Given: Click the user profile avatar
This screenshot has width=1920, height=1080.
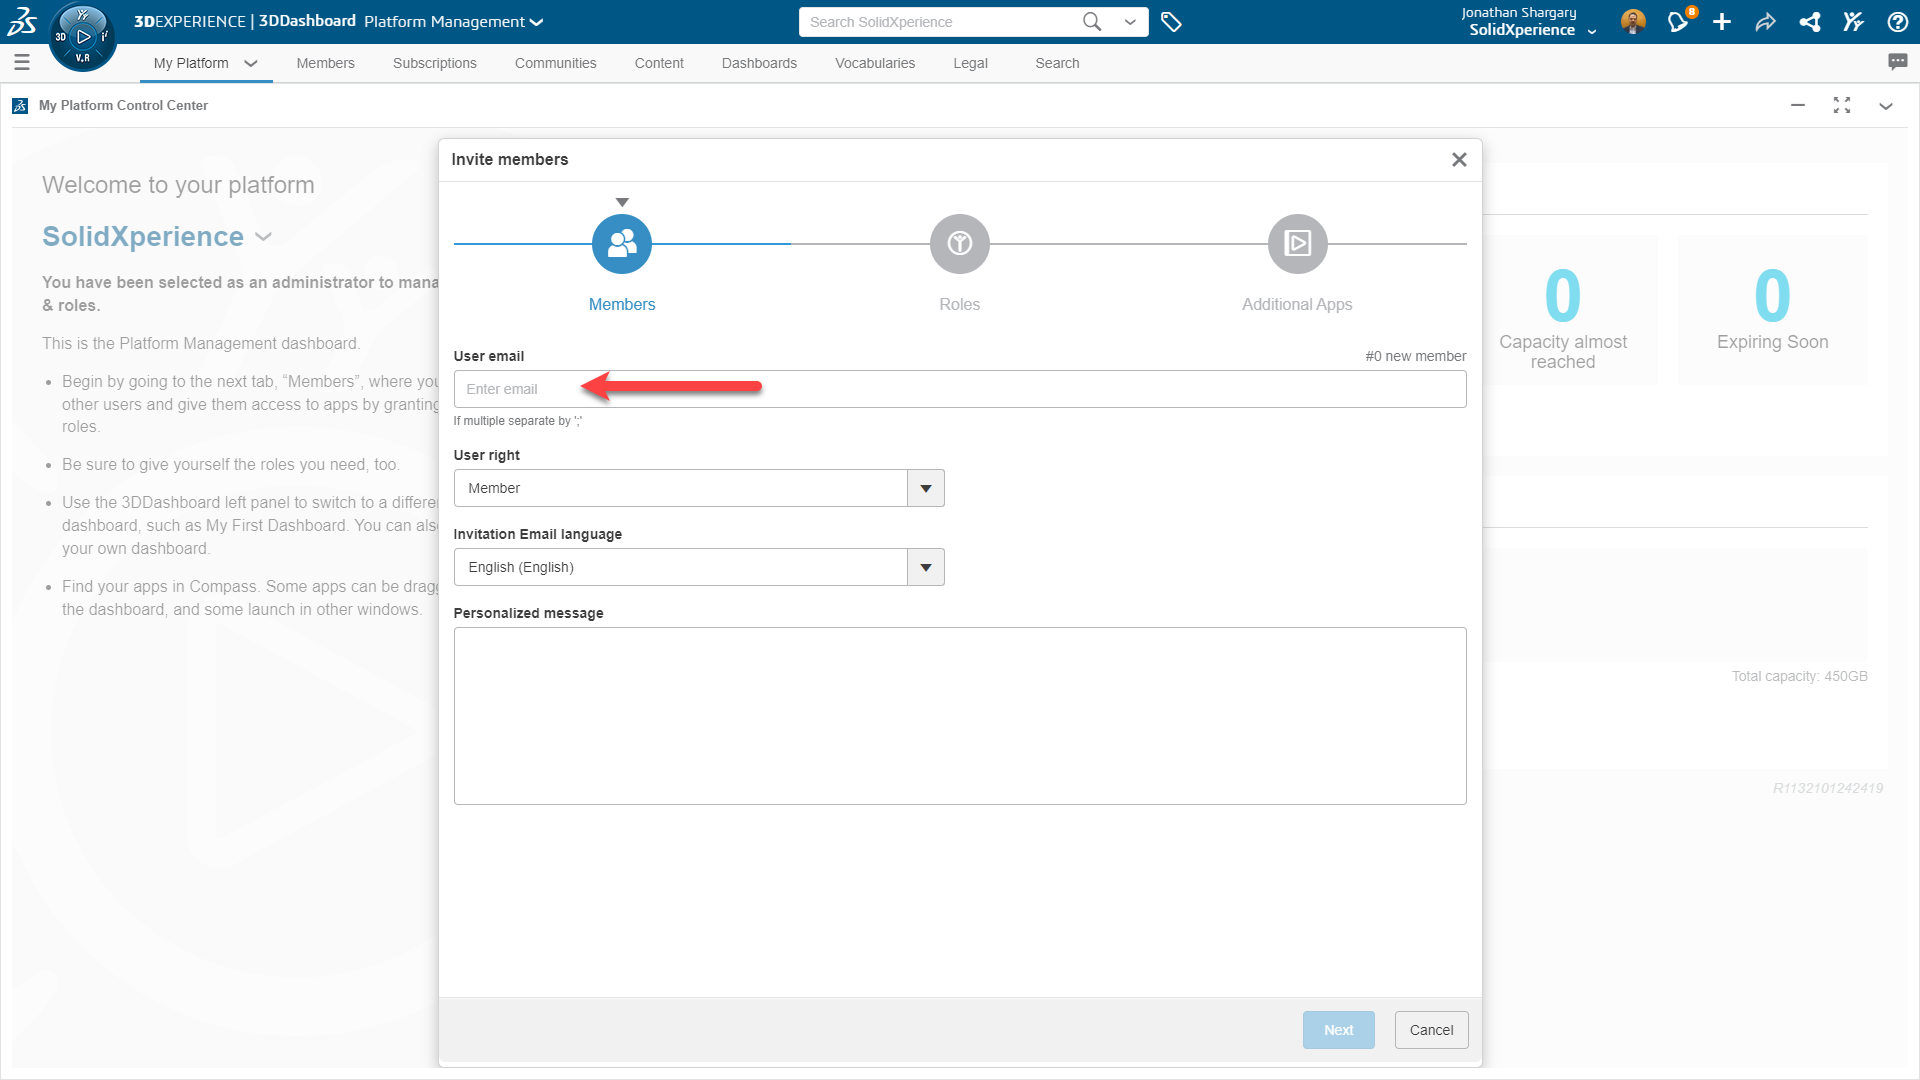Looking at the screenshot, I should coord(1633,22).
